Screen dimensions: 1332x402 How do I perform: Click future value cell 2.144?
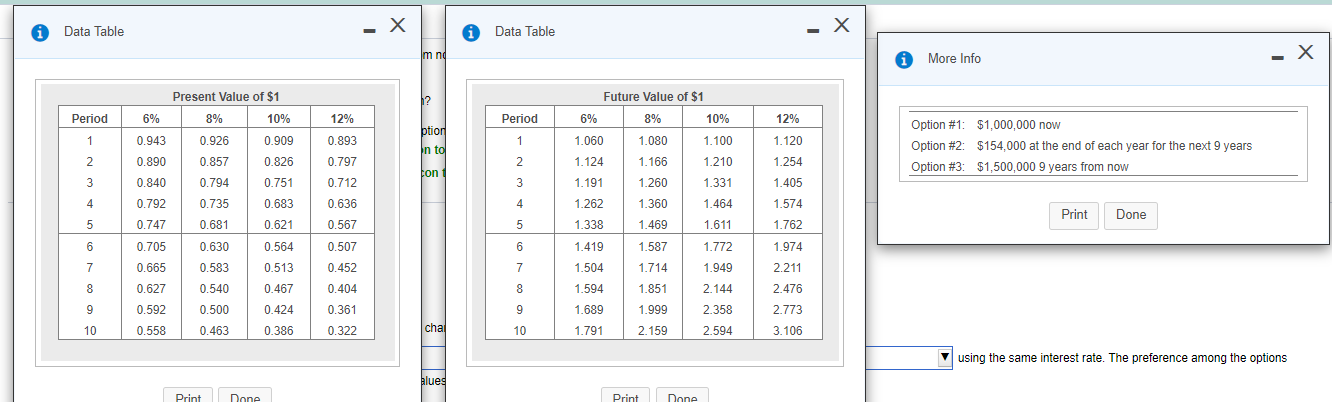pos(717,289)
